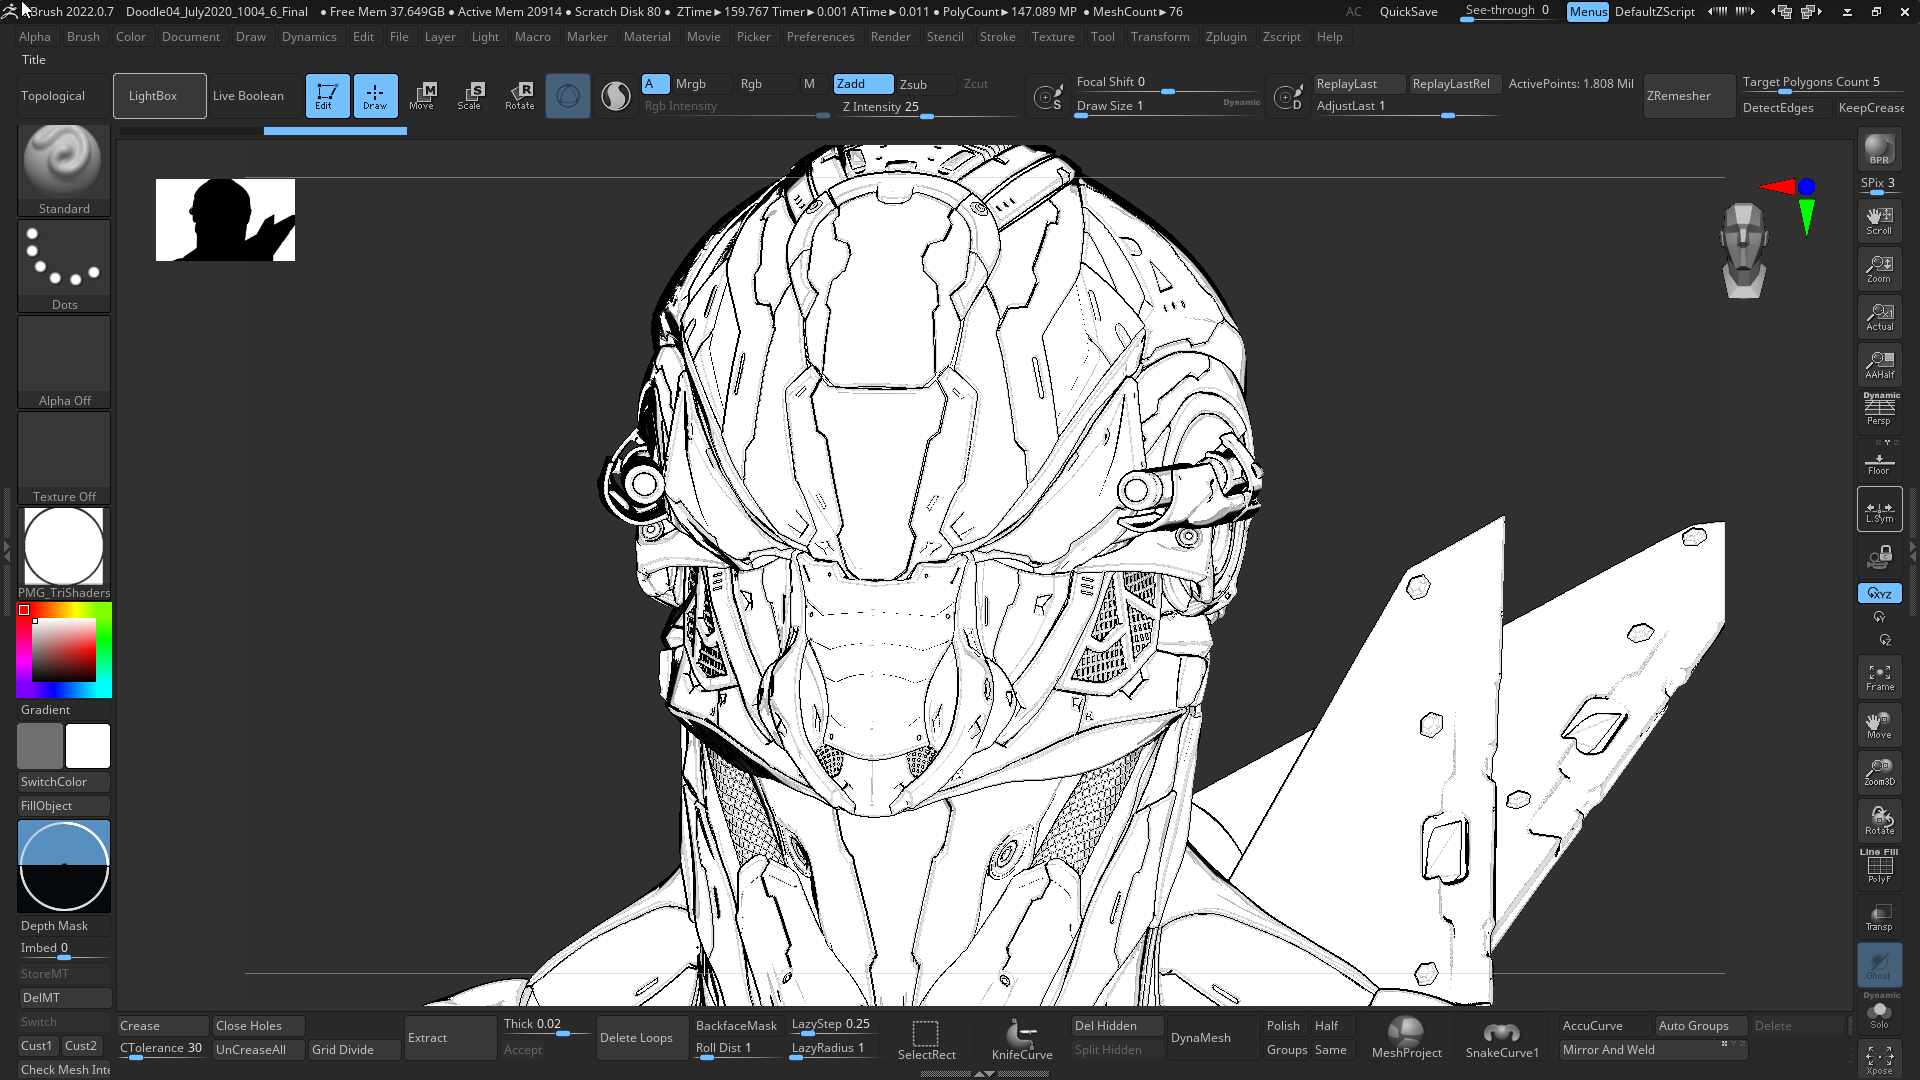Click the SelectRect brush icon
The image size is (1920, 1080).
click(926, 1040)
